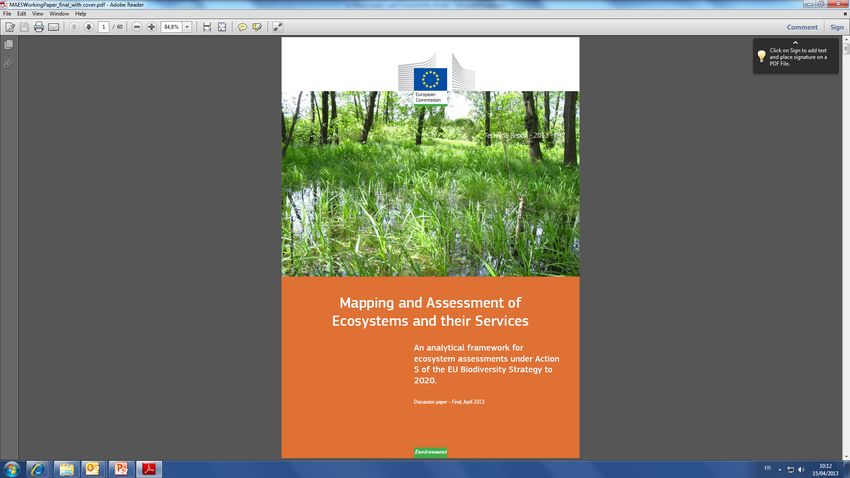This screenshot has width=850, height=478.
Task: Click the zoom percentage field showing 84,8%
Action: (x=171, y=27)
